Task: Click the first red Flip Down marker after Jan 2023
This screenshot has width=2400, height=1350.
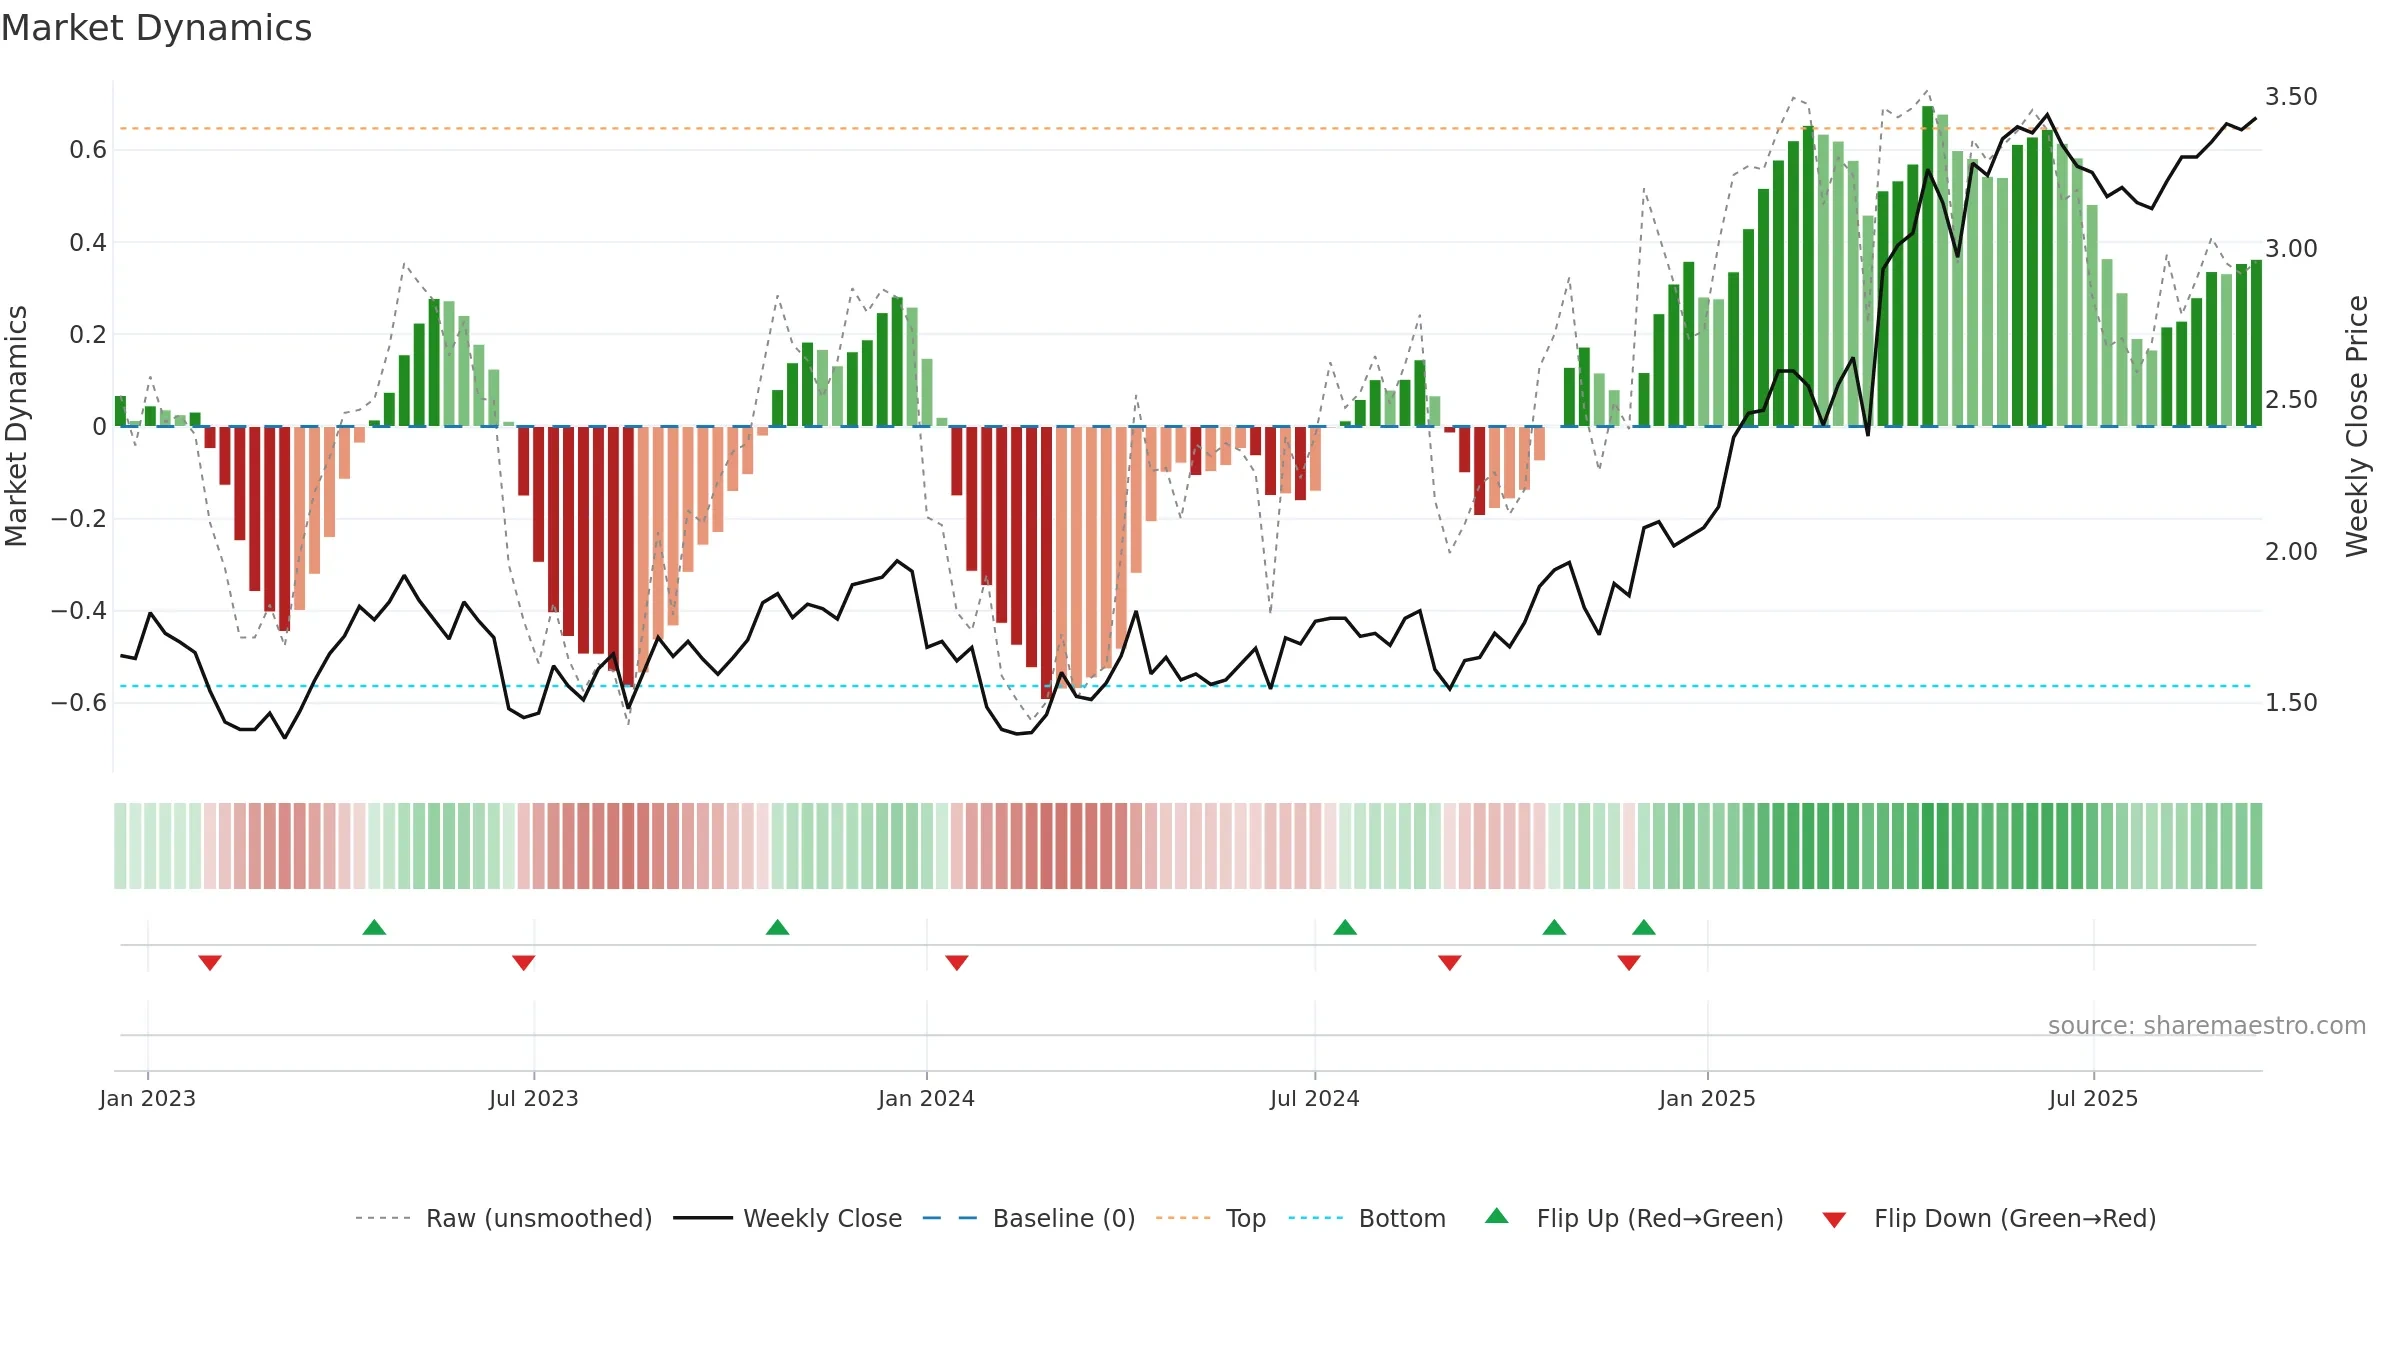Action: pos(210,962)
